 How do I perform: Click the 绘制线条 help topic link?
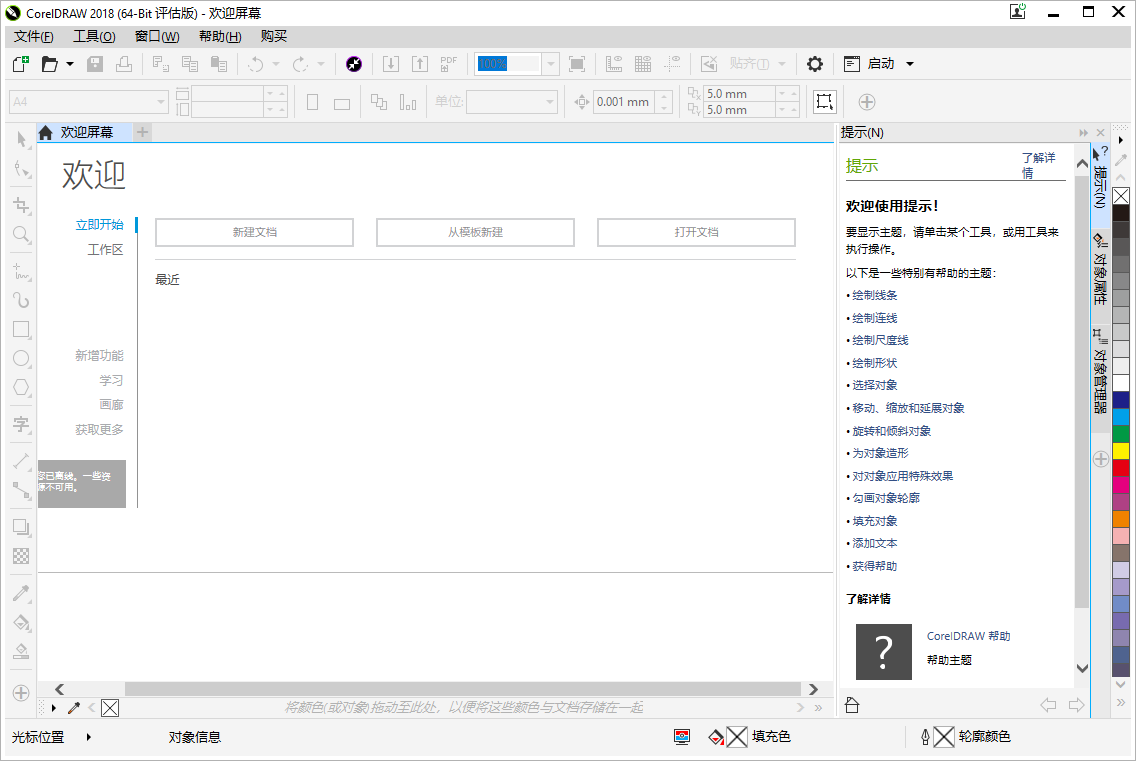click(x=874, y=296)
